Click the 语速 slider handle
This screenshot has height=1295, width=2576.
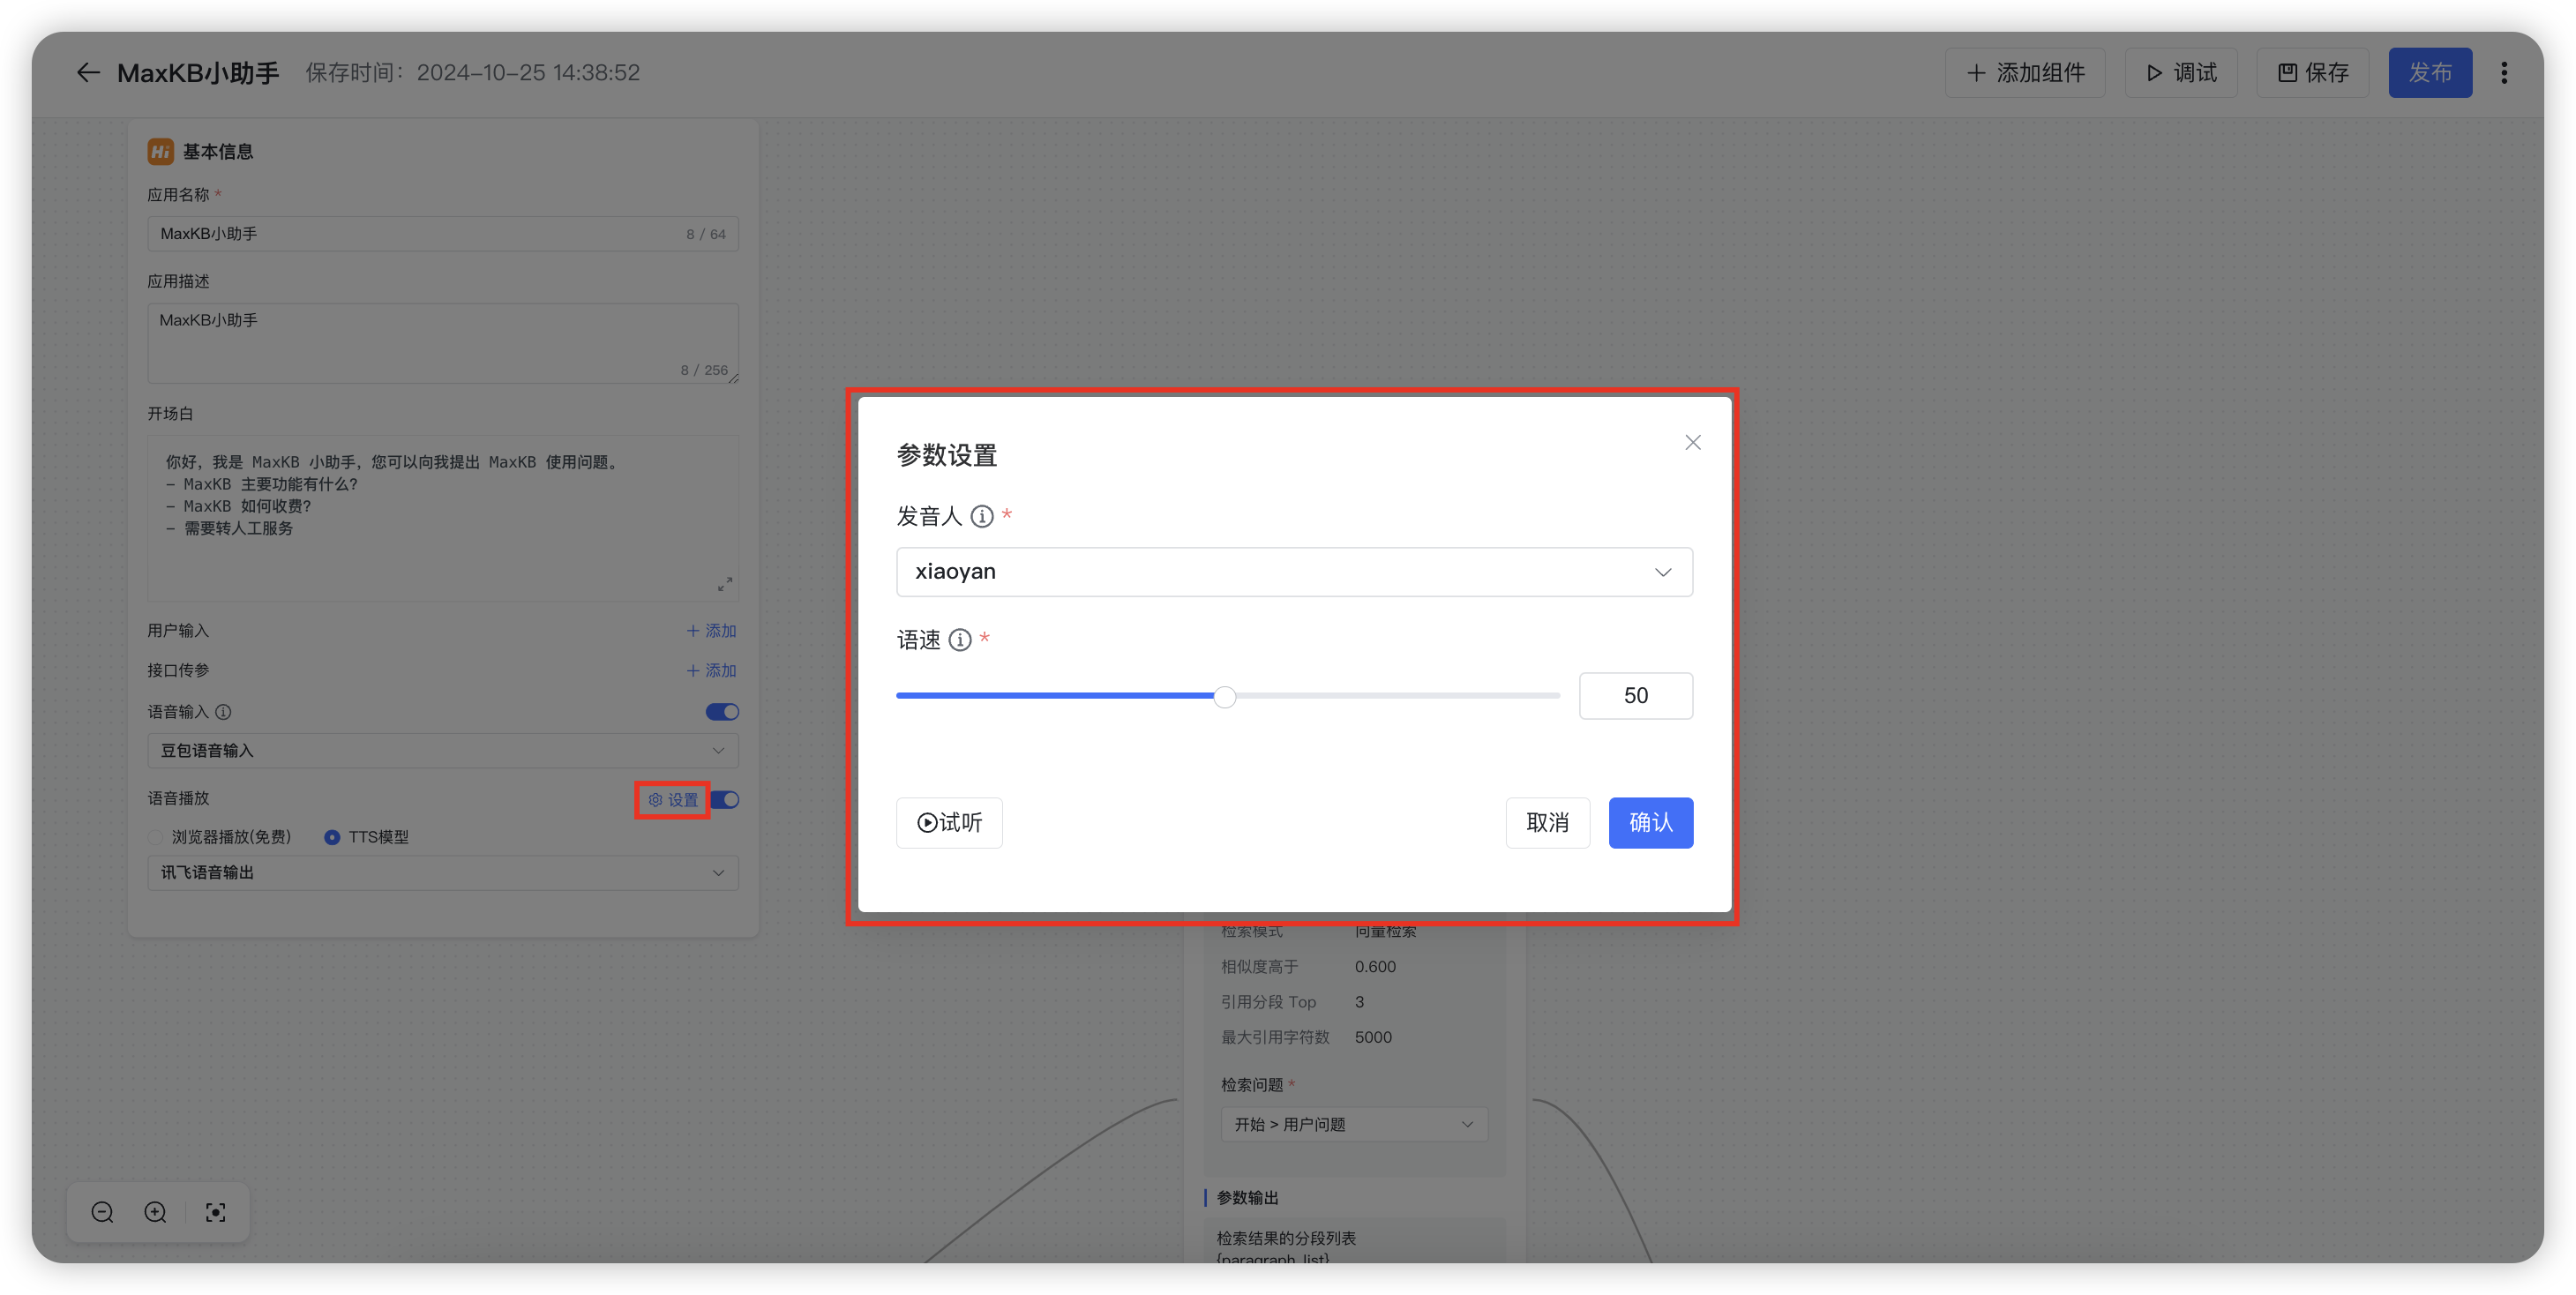click(1225, 696)
